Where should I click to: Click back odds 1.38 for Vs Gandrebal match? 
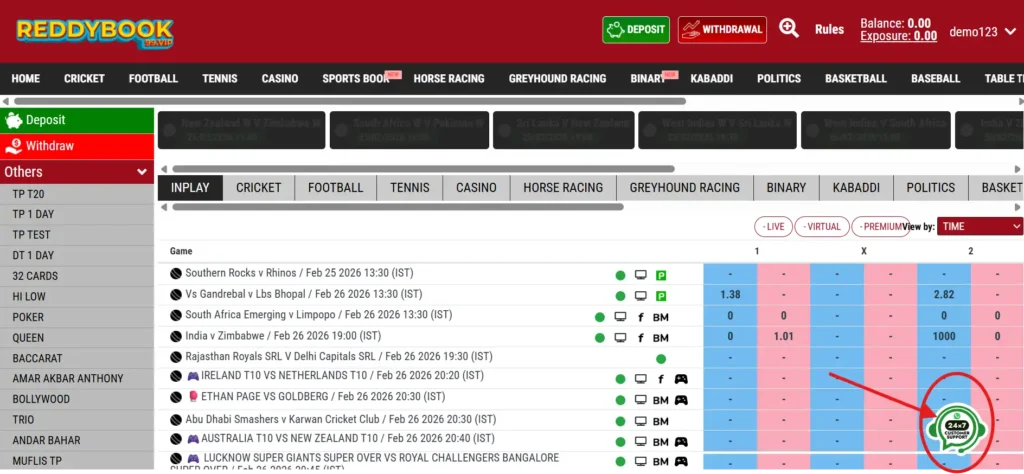pos(730,295)
